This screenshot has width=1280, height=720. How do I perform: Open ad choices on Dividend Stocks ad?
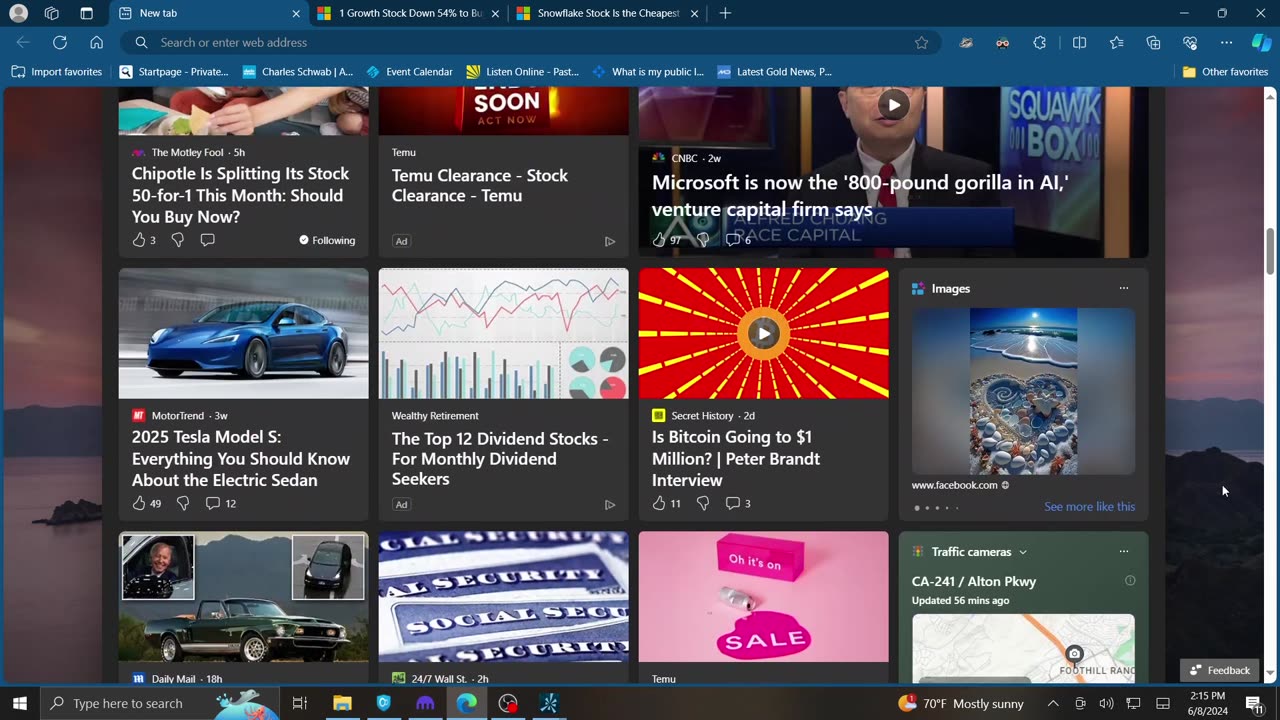(609, 505)
